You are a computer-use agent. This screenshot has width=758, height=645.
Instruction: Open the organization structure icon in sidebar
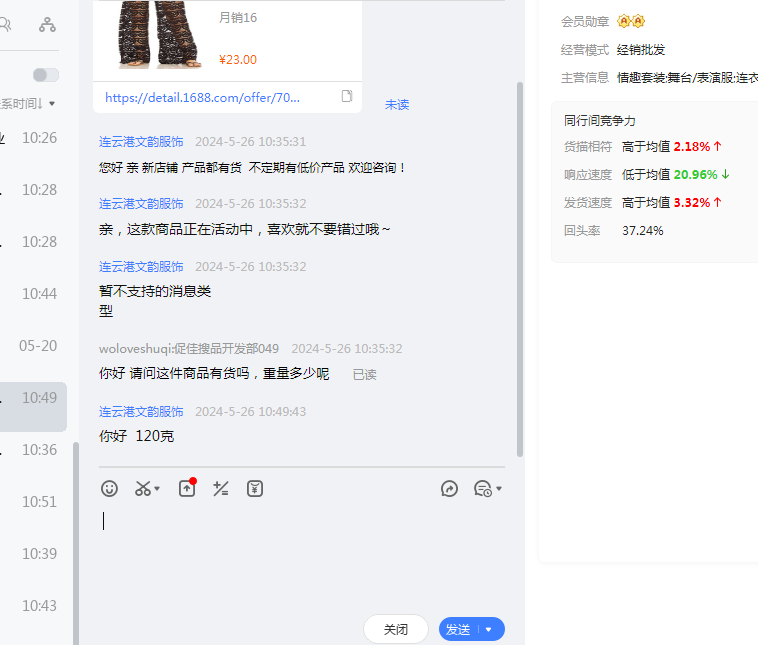[x=47, y=24]
